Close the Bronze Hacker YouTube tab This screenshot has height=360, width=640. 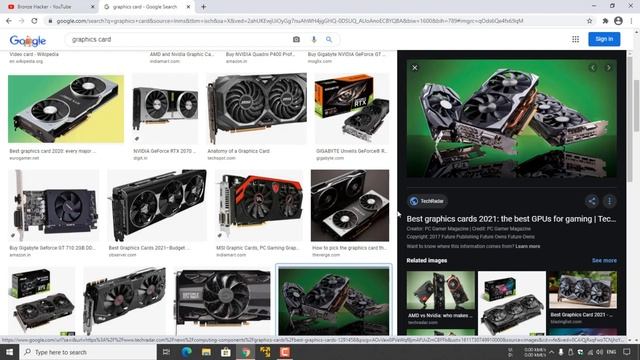tap(93, 7)
